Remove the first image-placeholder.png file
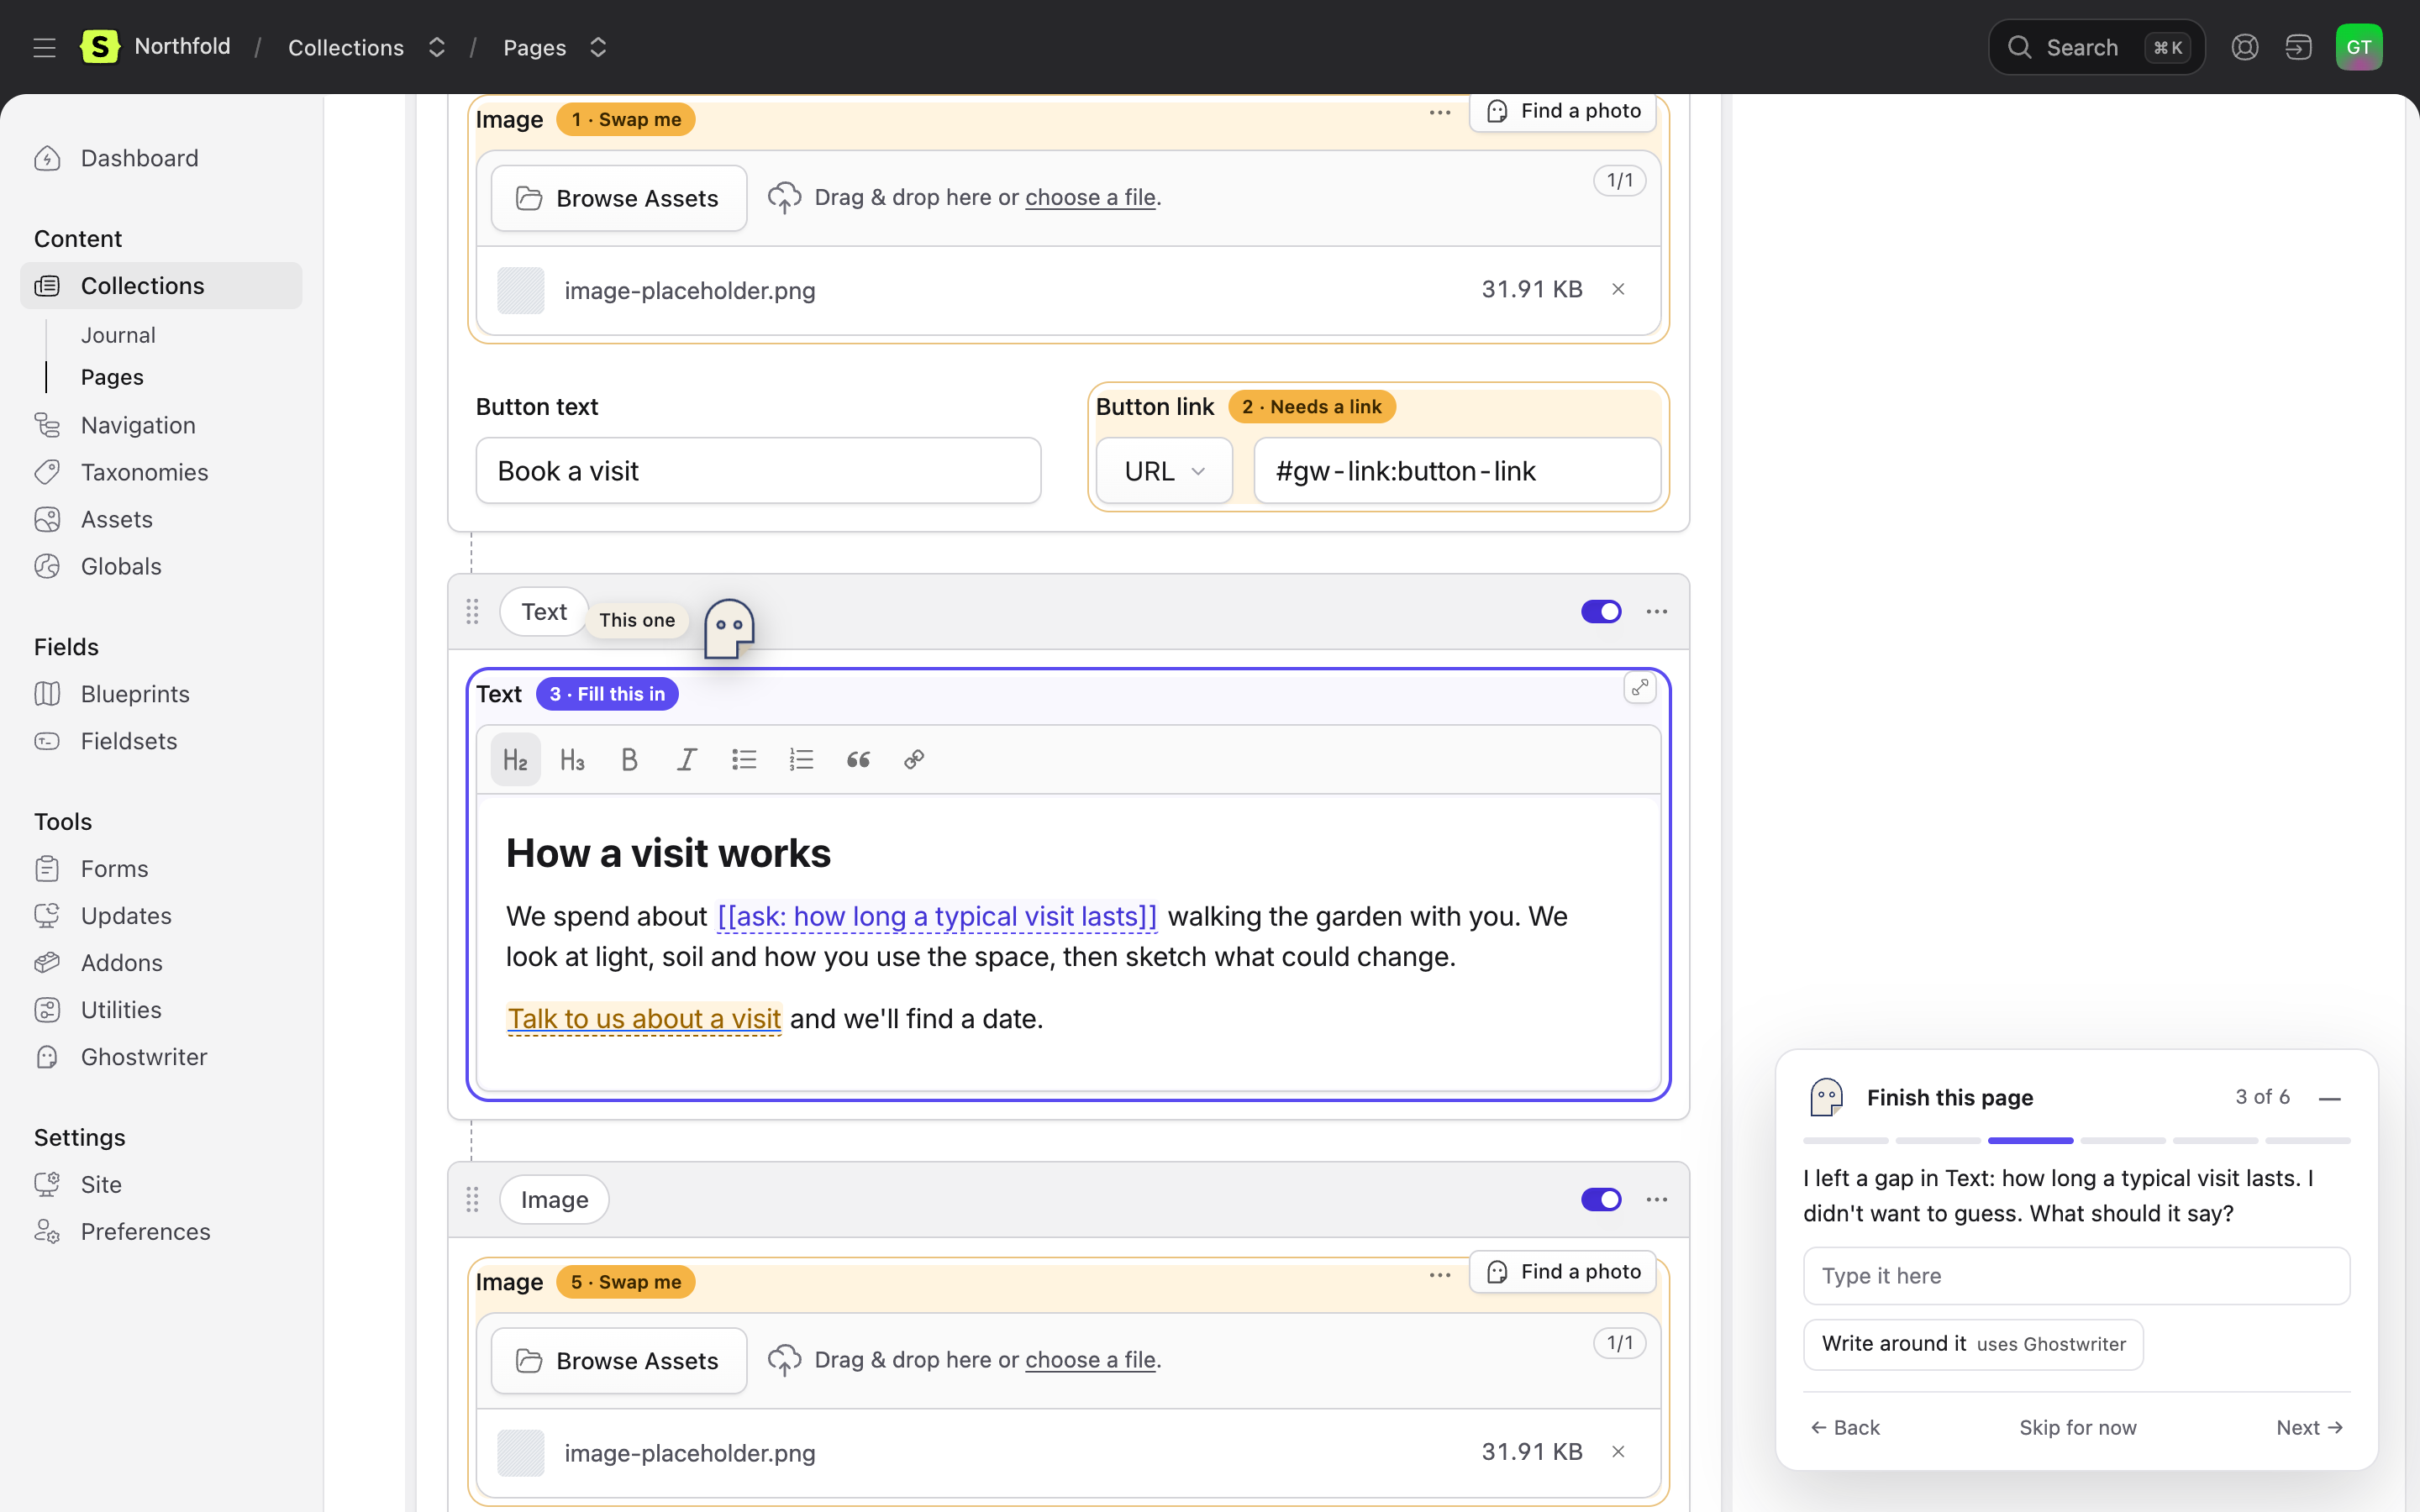Image resolution: width=2420 pixels, height=1512 pixels. 1618,290
